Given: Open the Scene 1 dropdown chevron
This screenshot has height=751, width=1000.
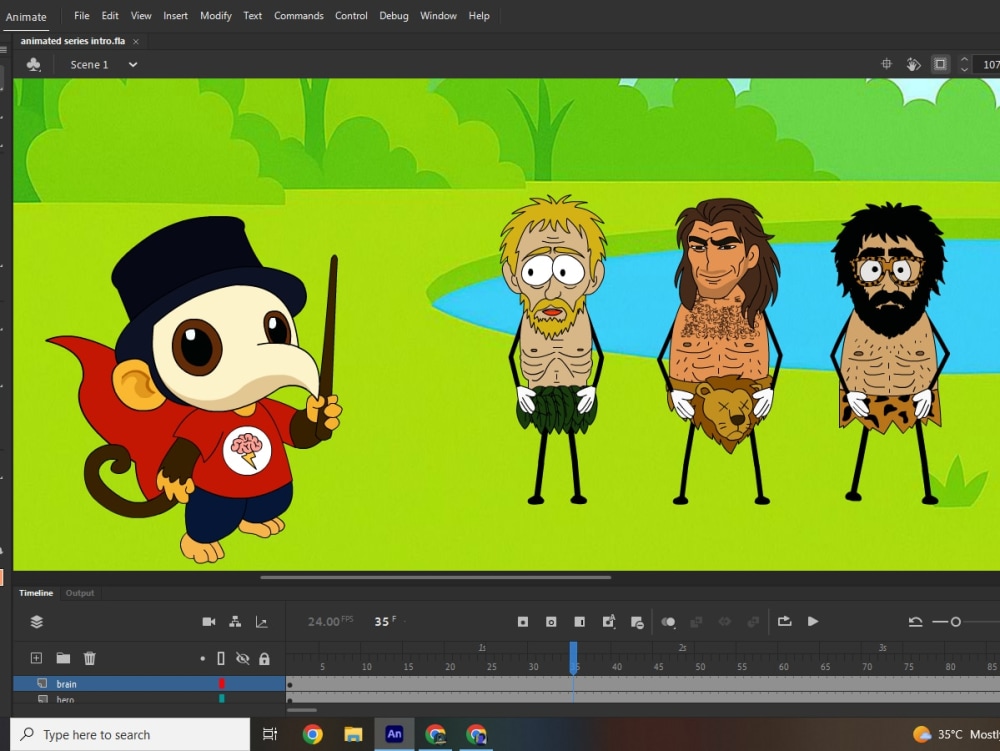Looking at the screenshot, I should tap(133, 64).
